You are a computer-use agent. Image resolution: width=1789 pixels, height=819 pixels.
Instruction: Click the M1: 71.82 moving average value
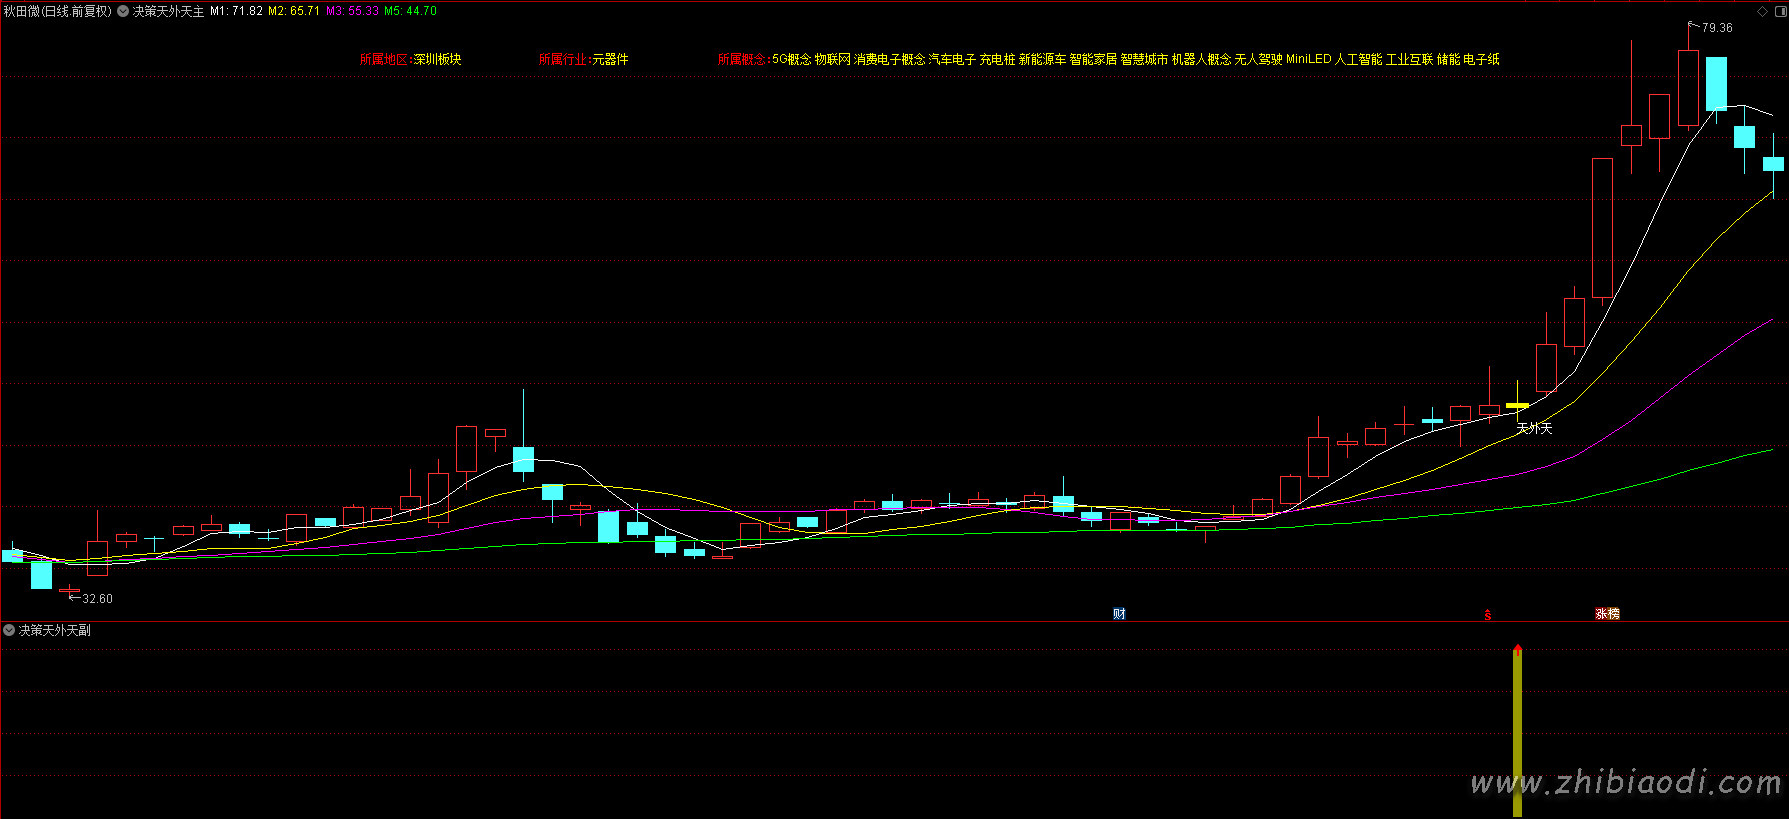[x=236, y=11]
